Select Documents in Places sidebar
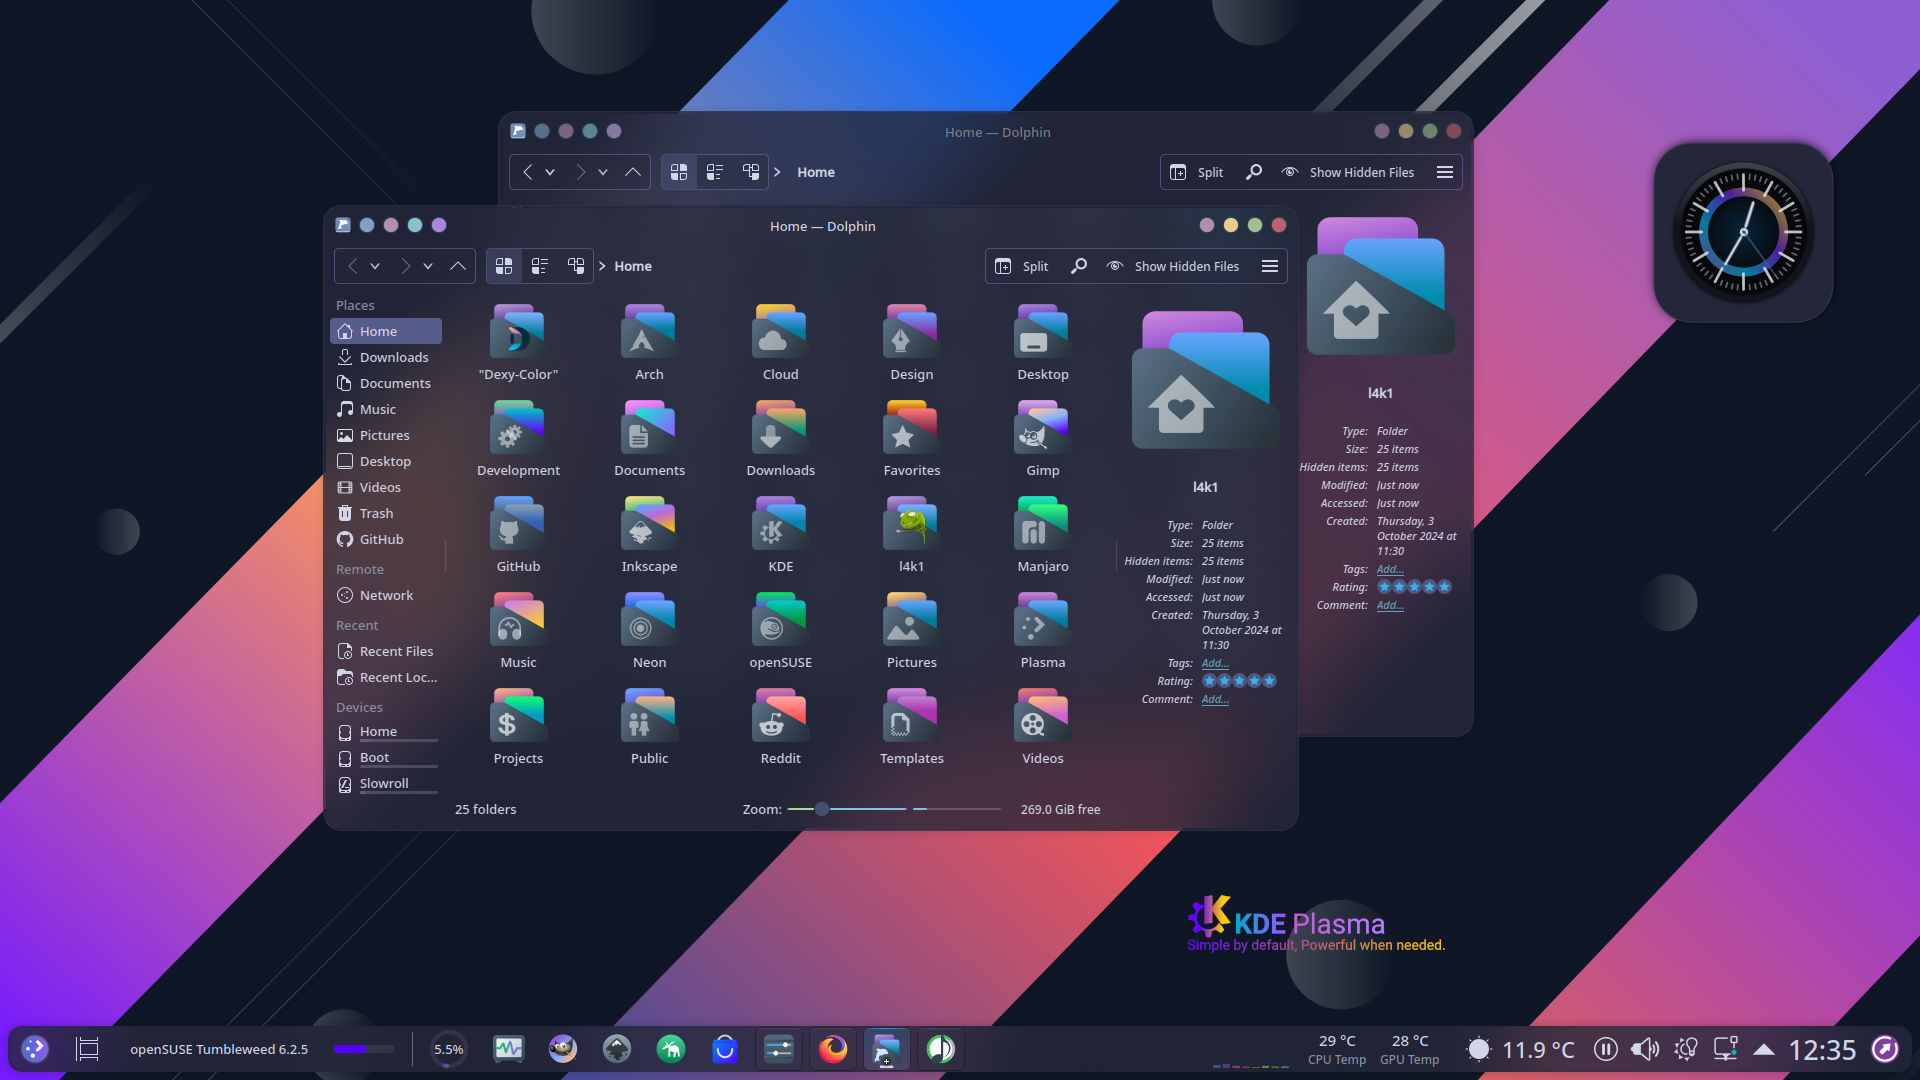The image size is (1920, 1080). coord(386,383)
